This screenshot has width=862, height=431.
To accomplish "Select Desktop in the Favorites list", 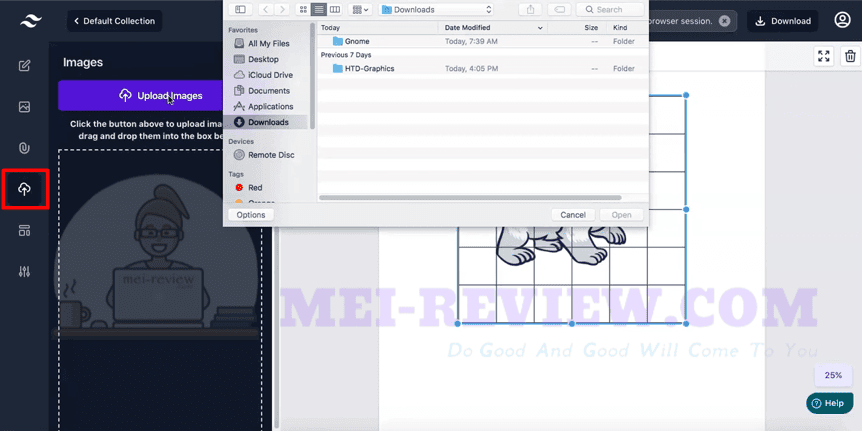I will [x=263, y=59].
